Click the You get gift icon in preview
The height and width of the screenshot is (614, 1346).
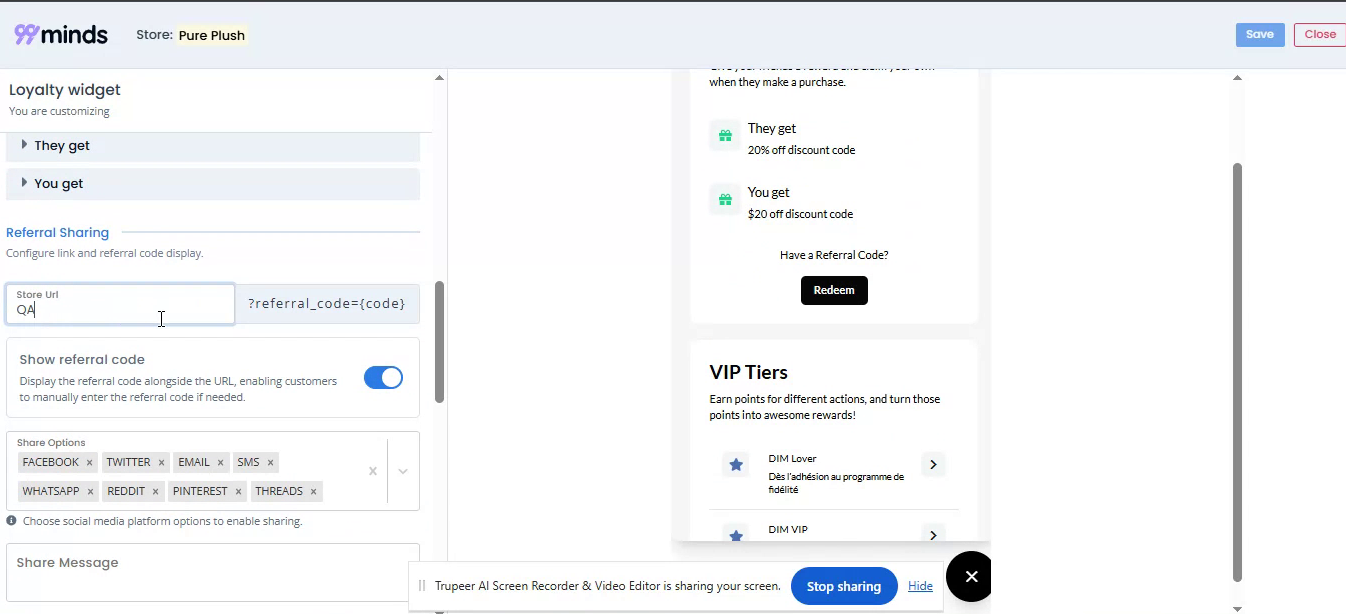point(725,199)
